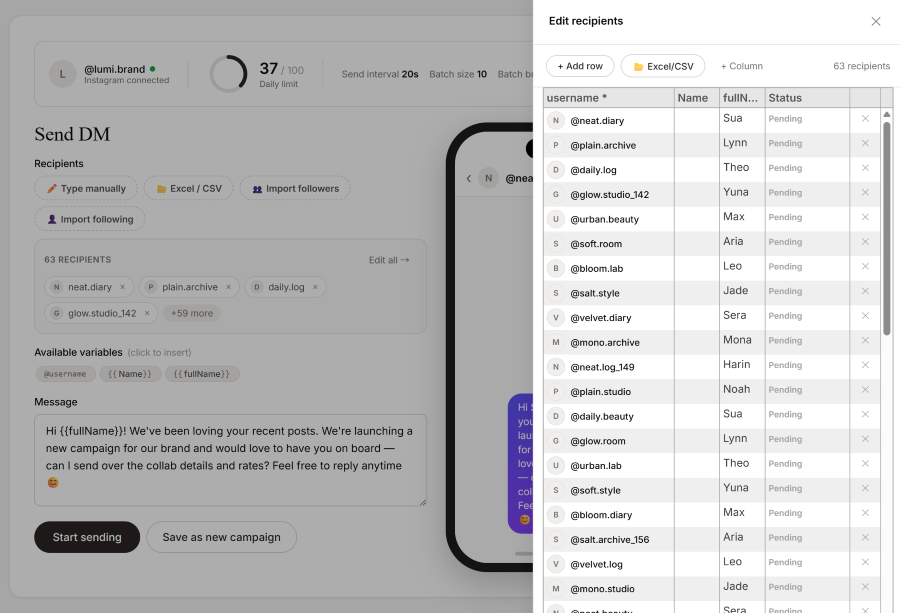Choose Import following option
Viewport: 900px width, 613px height.
coord(90,219)
